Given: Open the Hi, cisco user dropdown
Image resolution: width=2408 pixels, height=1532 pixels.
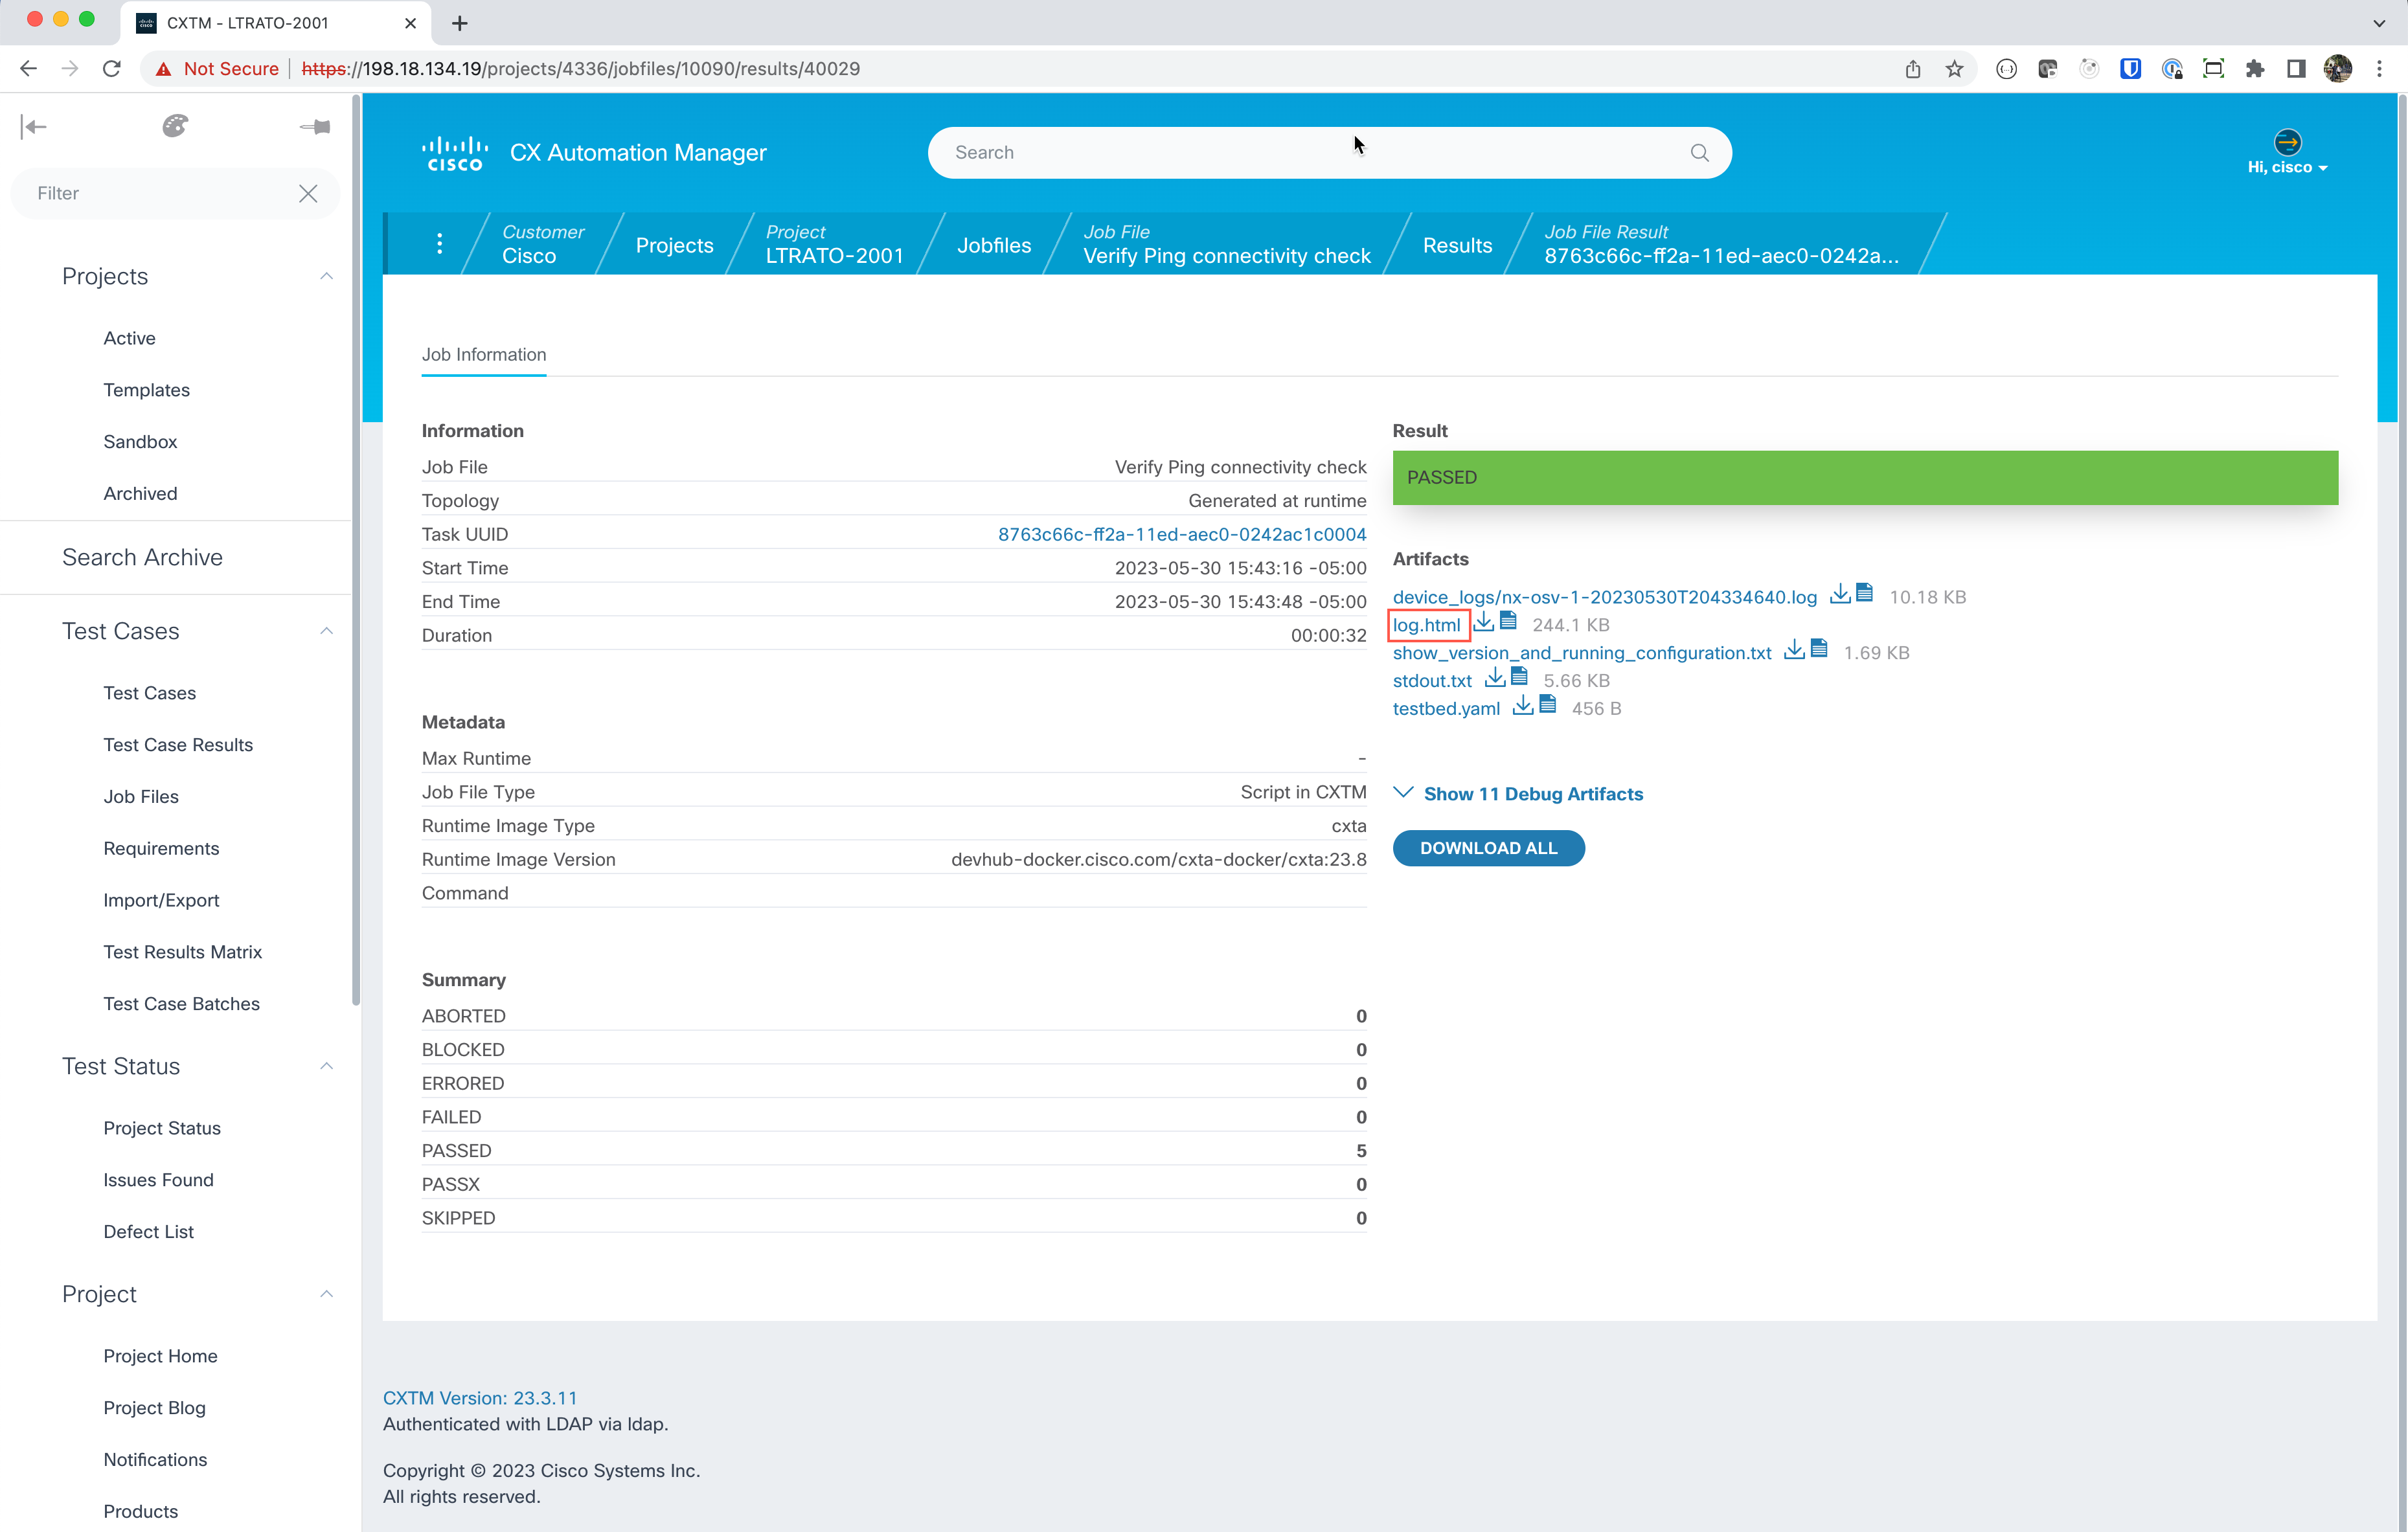Looking at the screenshot, I should tap(2287, 167).
